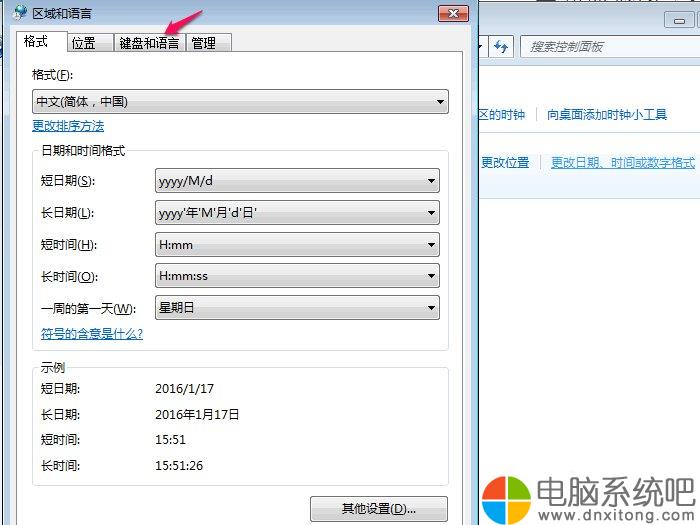Click the refresh icon in control panel window

tap(501, 46)
